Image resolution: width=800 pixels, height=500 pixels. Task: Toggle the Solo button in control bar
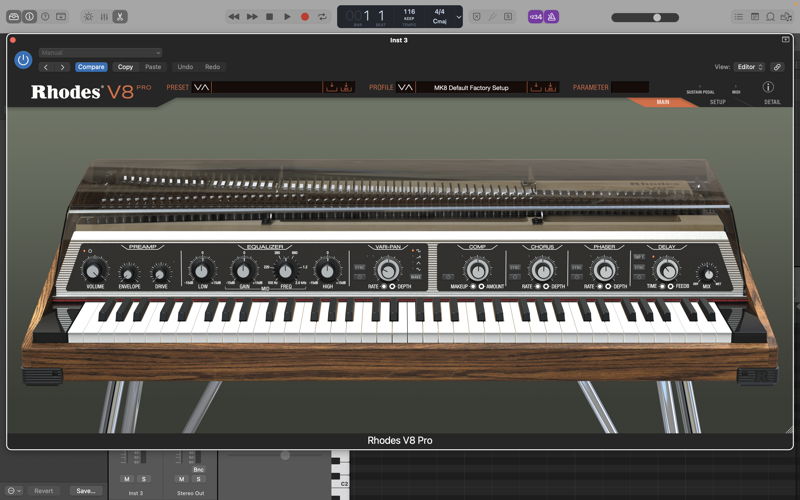(508, 17)
